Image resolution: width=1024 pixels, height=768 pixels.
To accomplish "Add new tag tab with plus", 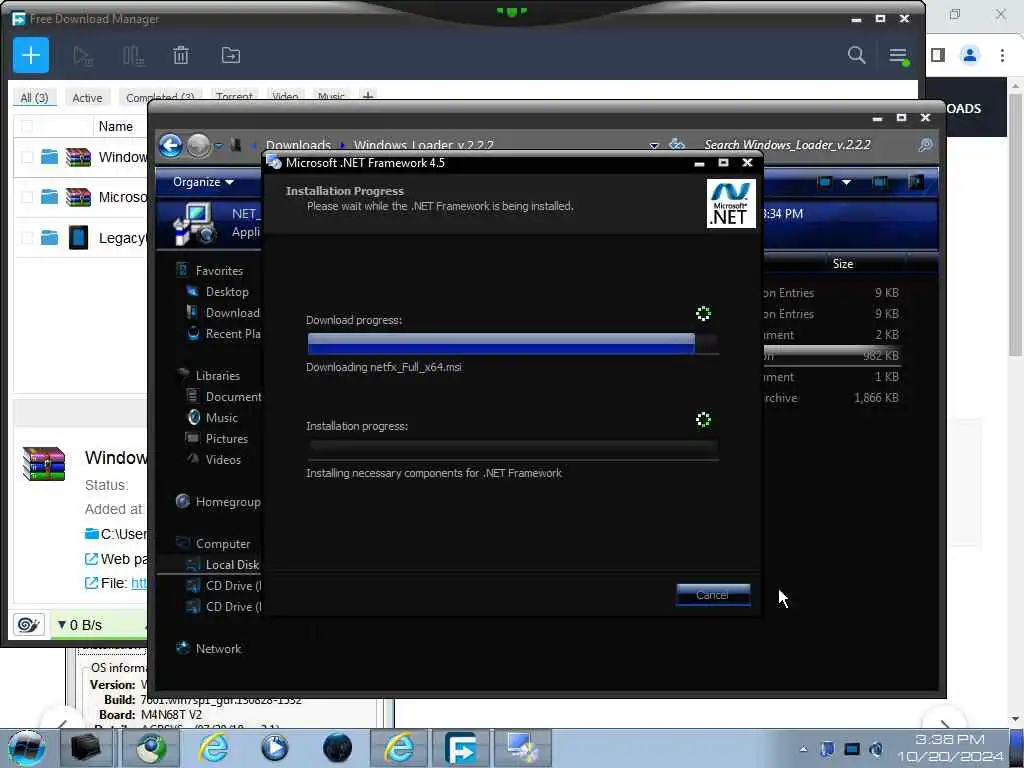I will pyautogui.click(x=368, y=97).
